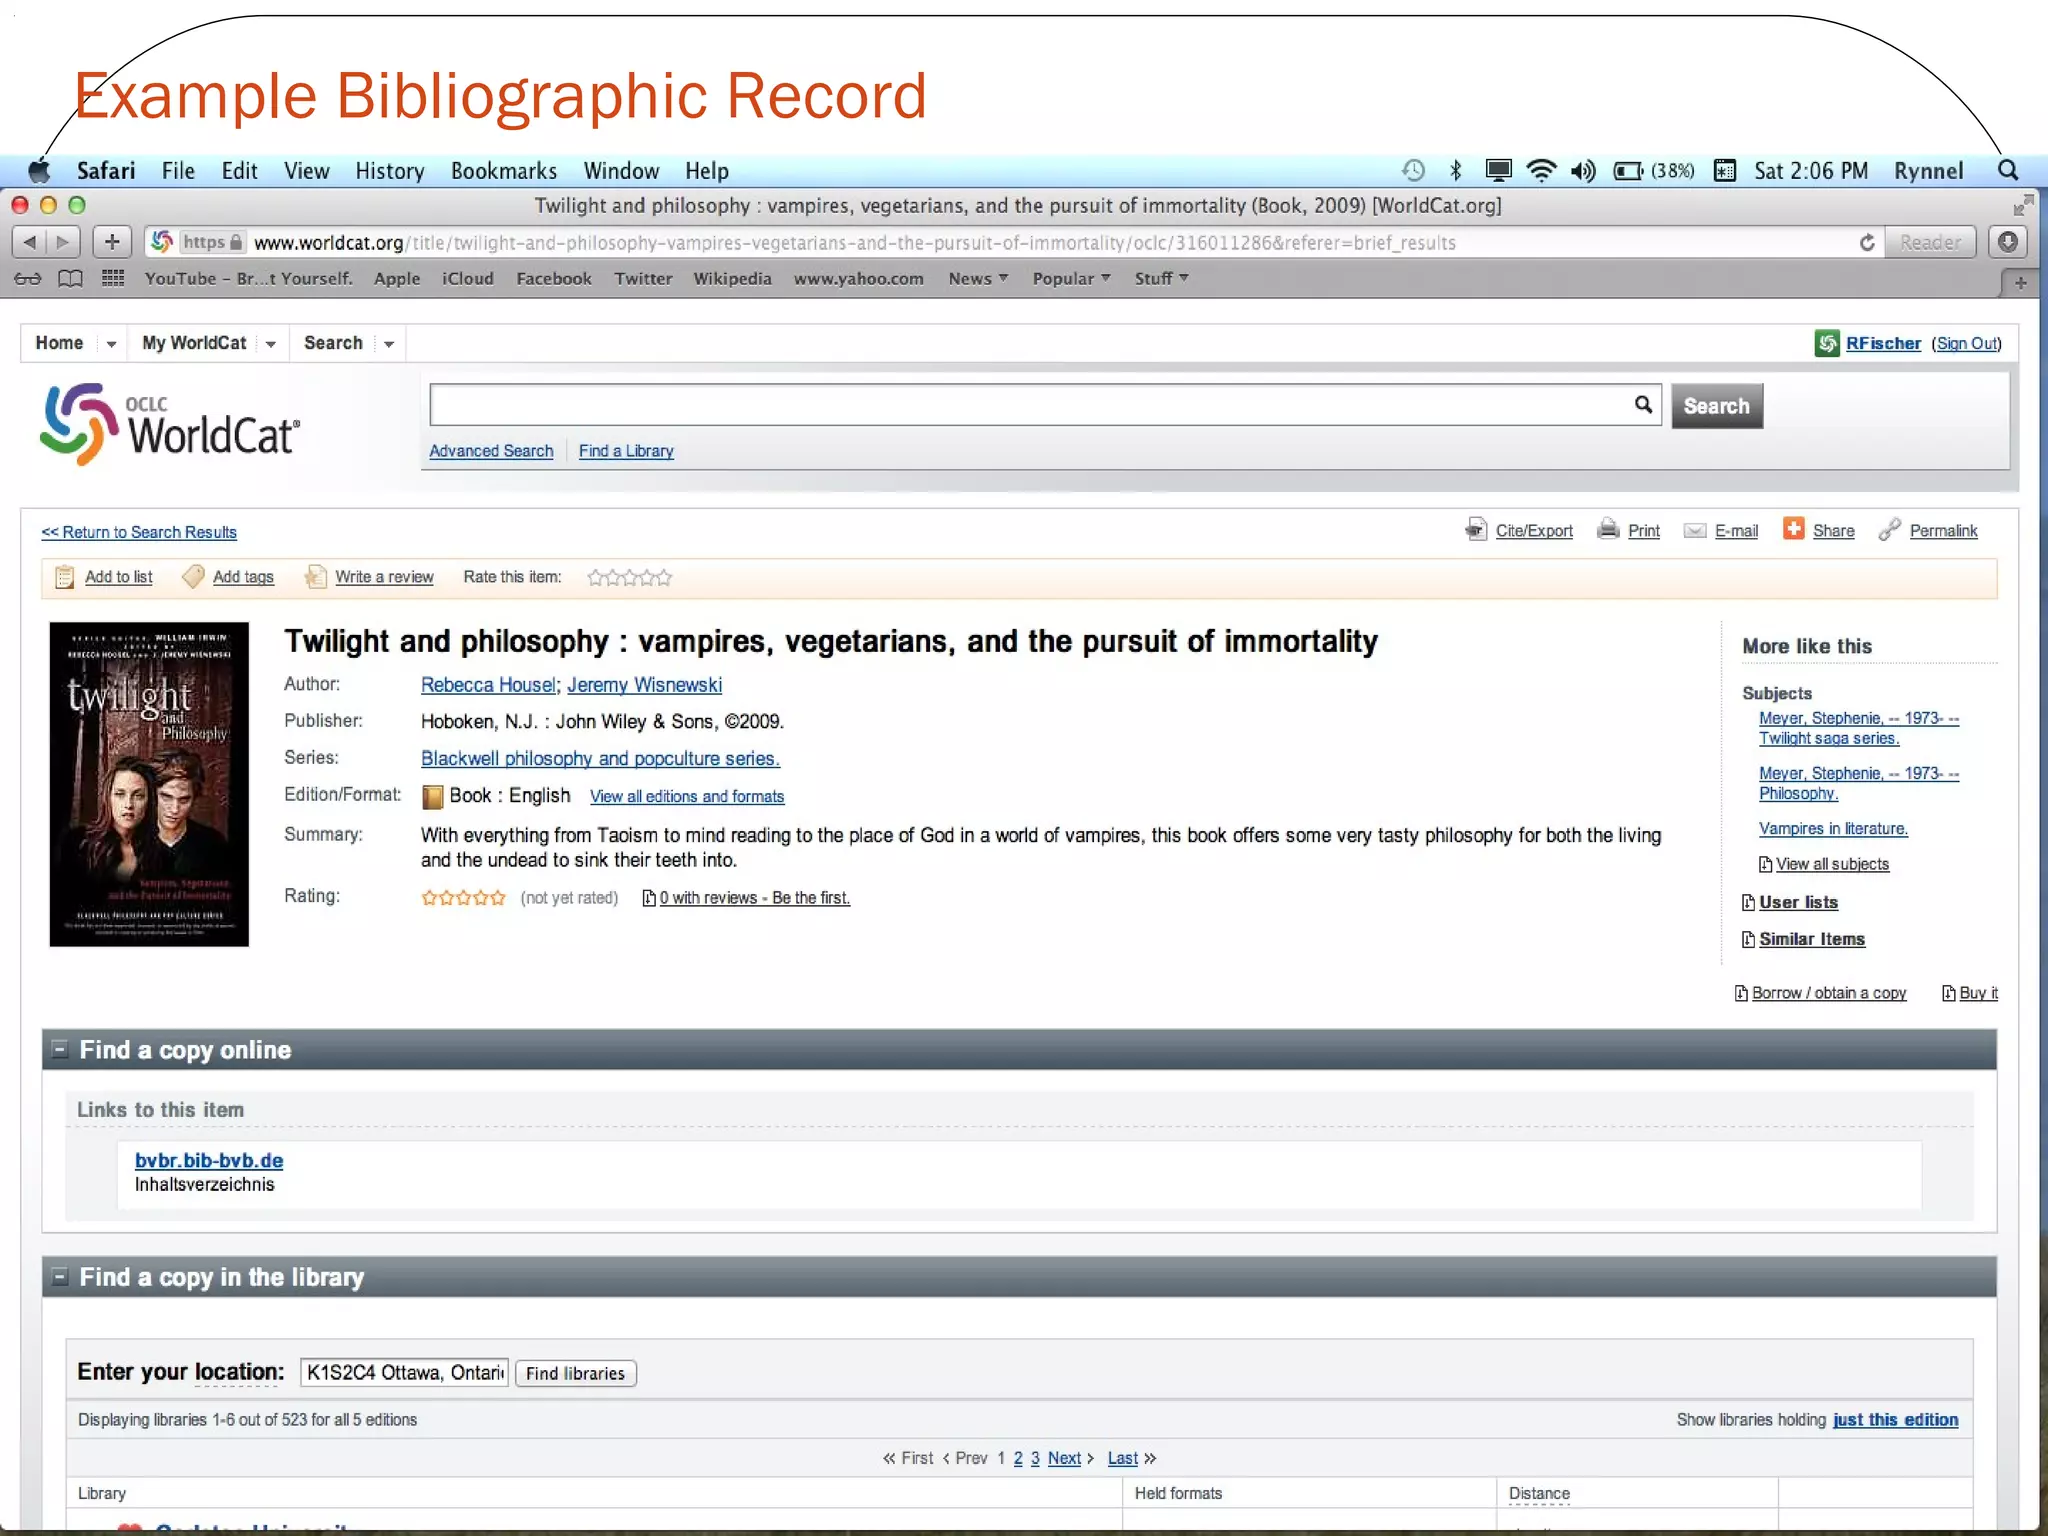Reload page with refresh icon
The height and width of the screenshot is (1536, 2048).
1866,243
